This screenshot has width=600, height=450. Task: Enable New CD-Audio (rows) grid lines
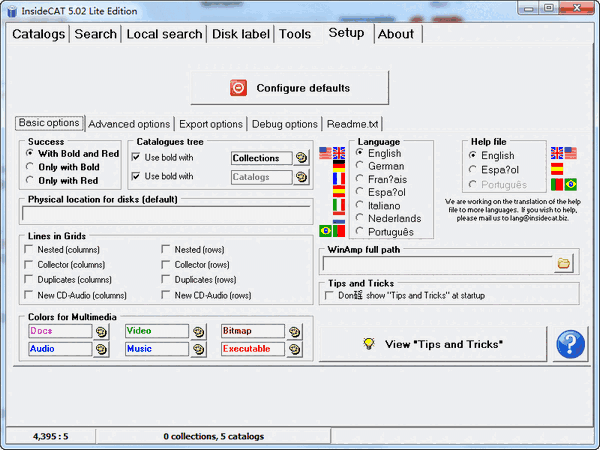coord(166,295)
